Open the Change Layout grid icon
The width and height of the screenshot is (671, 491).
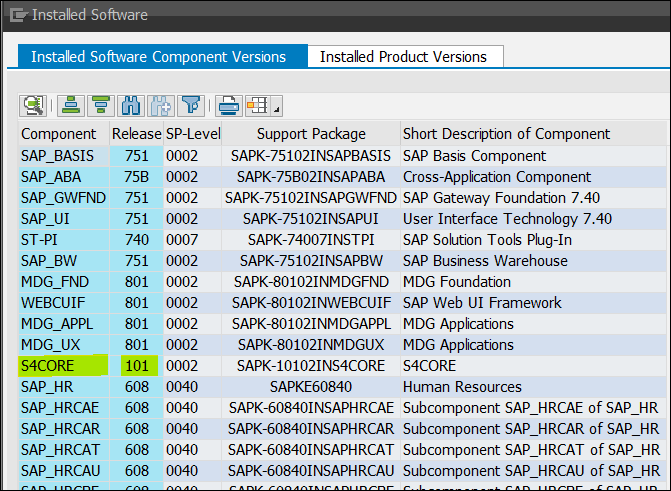tap(258, 106)
